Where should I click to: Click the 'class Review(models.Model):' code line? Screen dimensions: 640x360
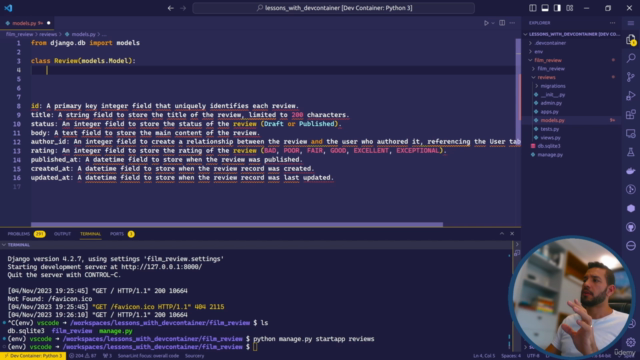click(x=83, y=61)
